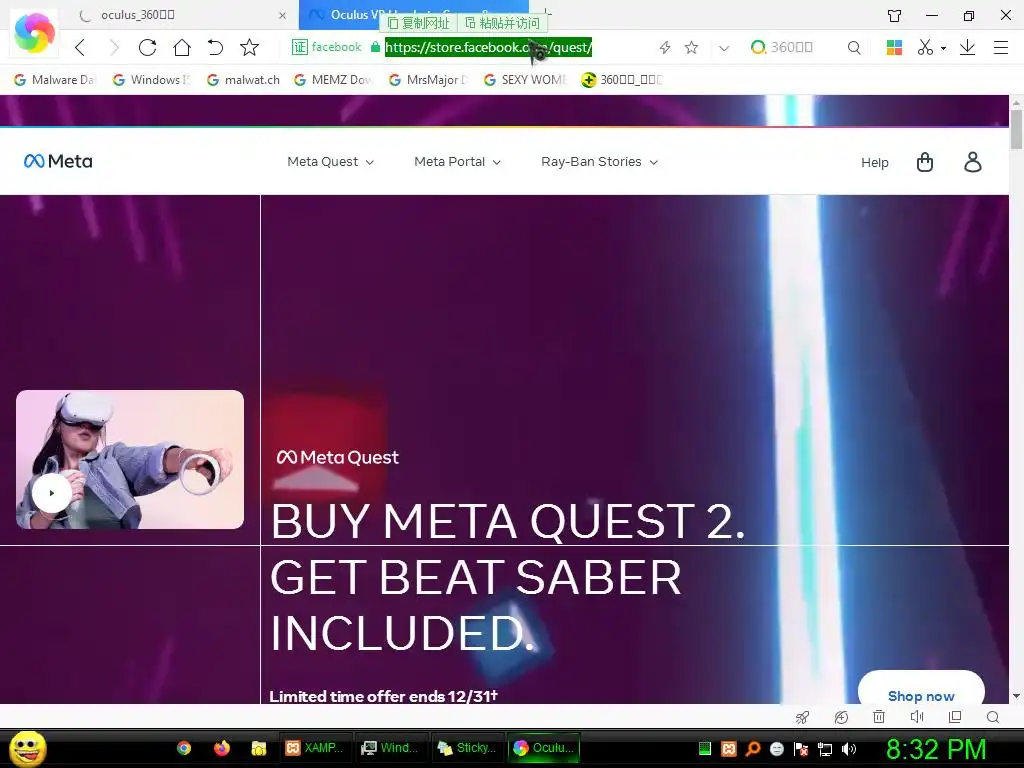Click the skin shirt icon in title bar
This screenshot has height=768, width=1024.
(894, 15)
